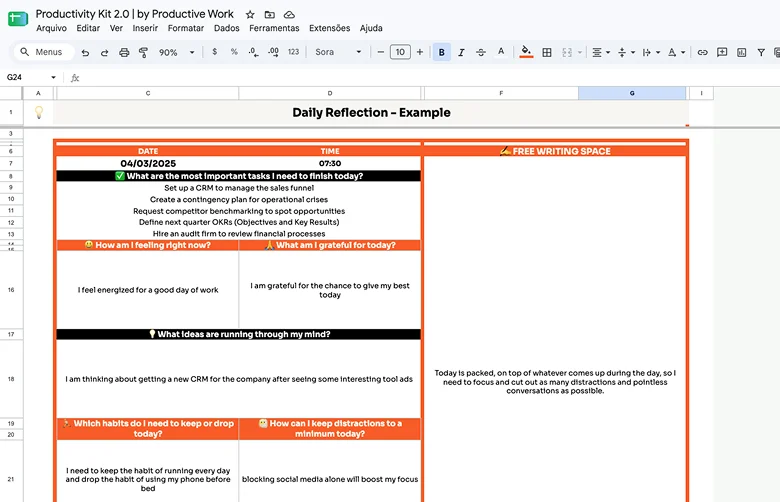Select column C header
Viewport: 780px width, 502px height.
tap(148, 93)
